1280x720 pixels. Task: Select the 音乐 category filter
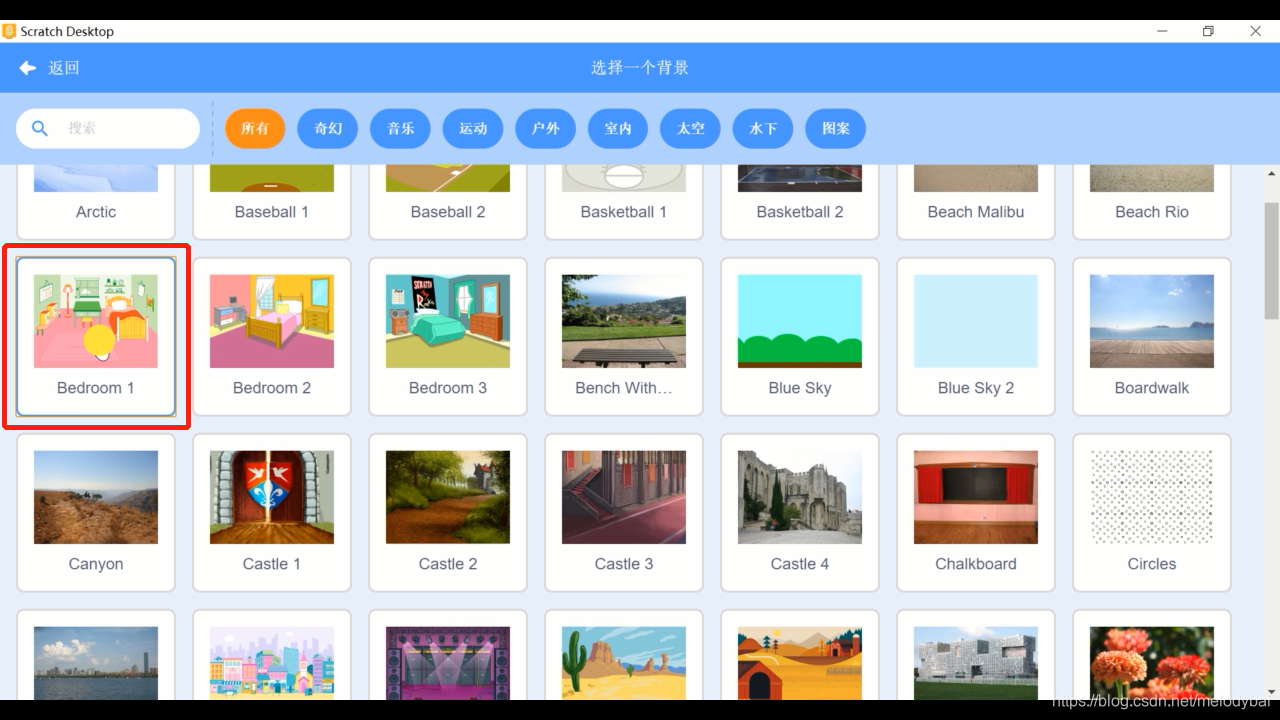tap(401, 128)
